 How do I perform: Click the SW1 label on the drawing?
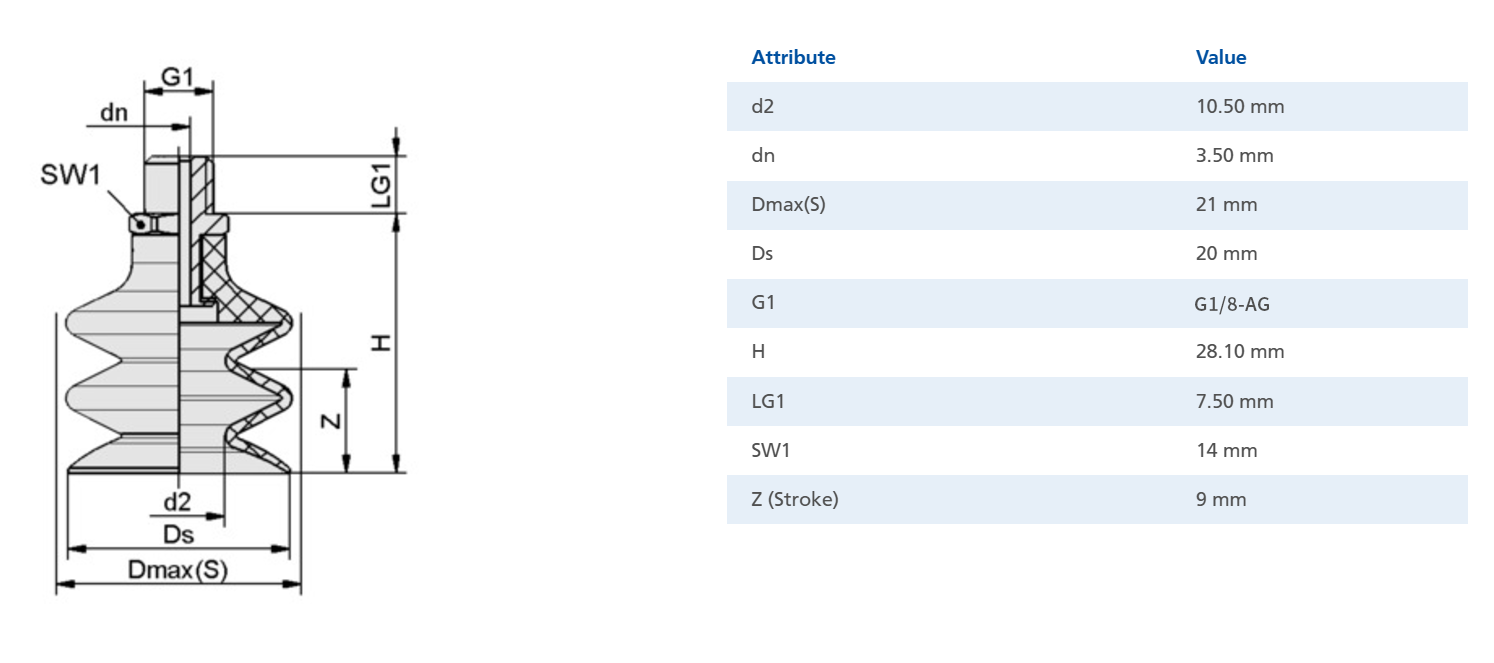pyautogui.click(x=71, y=176)
